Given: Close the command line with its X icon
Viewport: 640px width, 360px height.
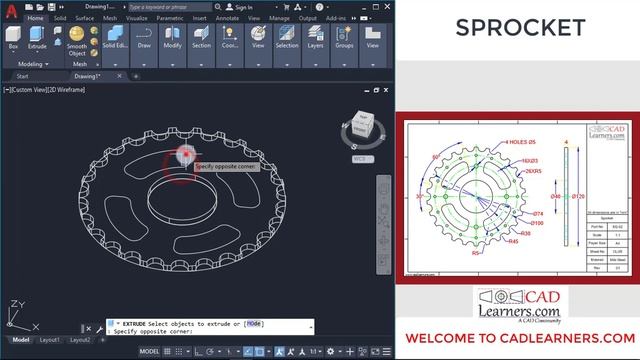Looking at the screenshot, I should pos(89,329).
